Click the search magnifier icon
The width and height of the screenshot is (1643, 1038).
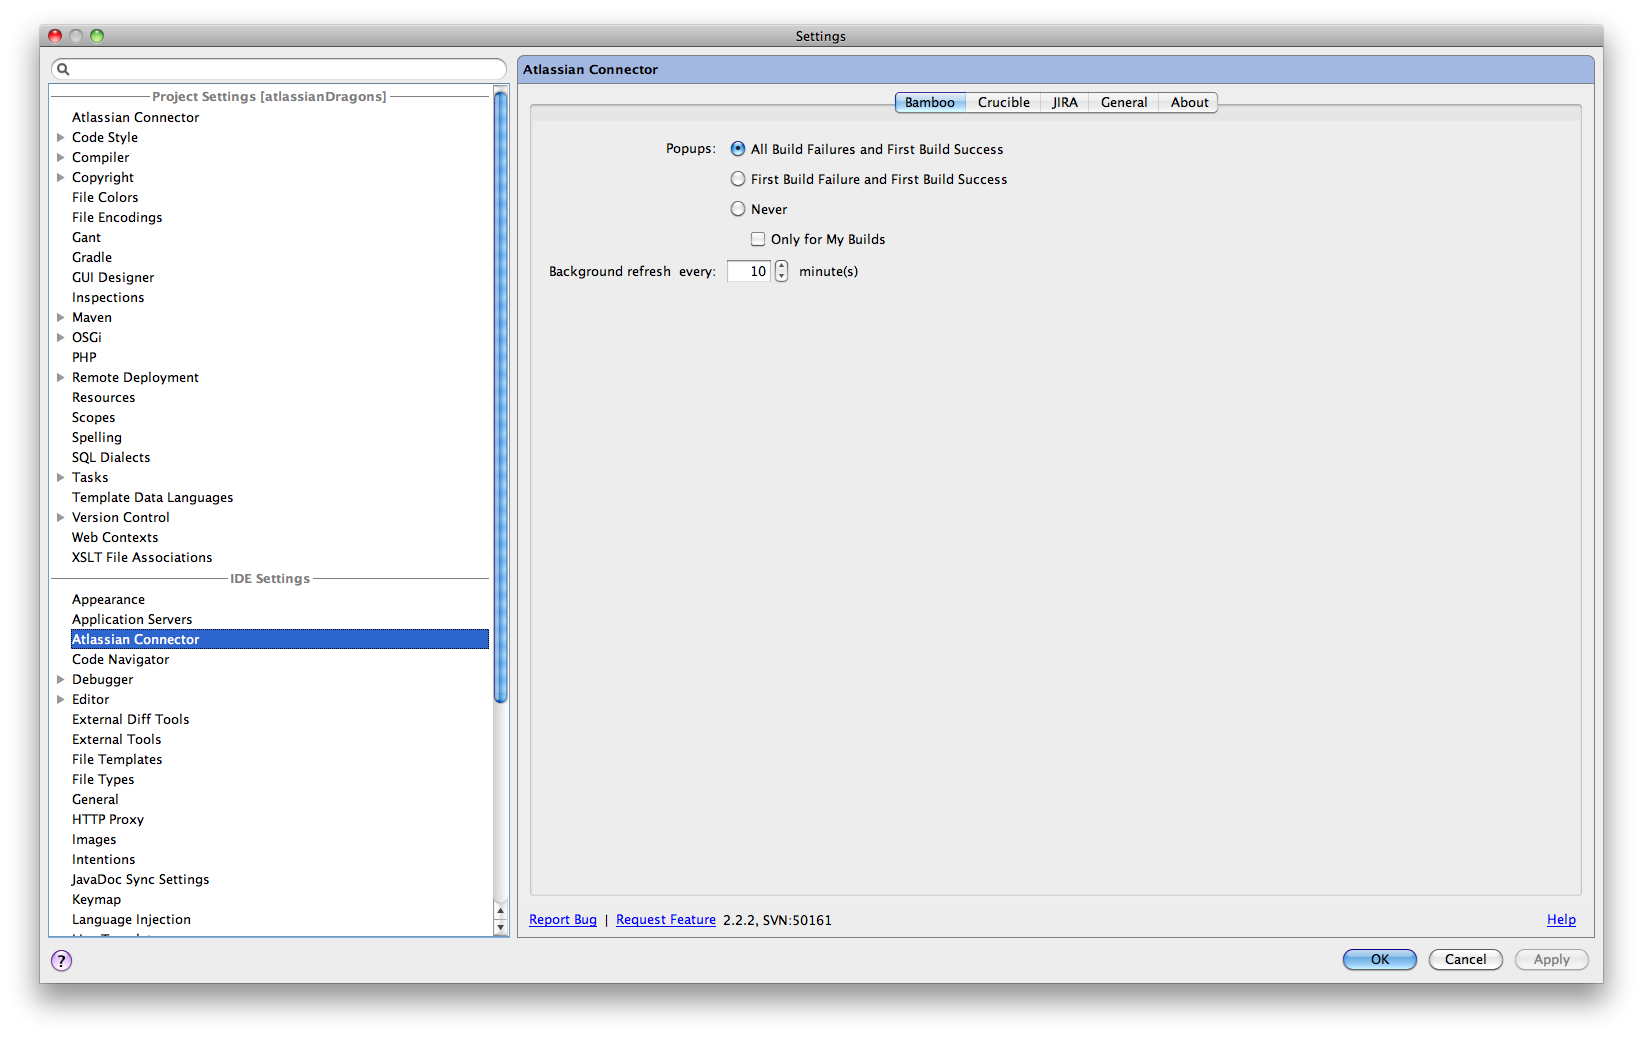click(63, 69)
